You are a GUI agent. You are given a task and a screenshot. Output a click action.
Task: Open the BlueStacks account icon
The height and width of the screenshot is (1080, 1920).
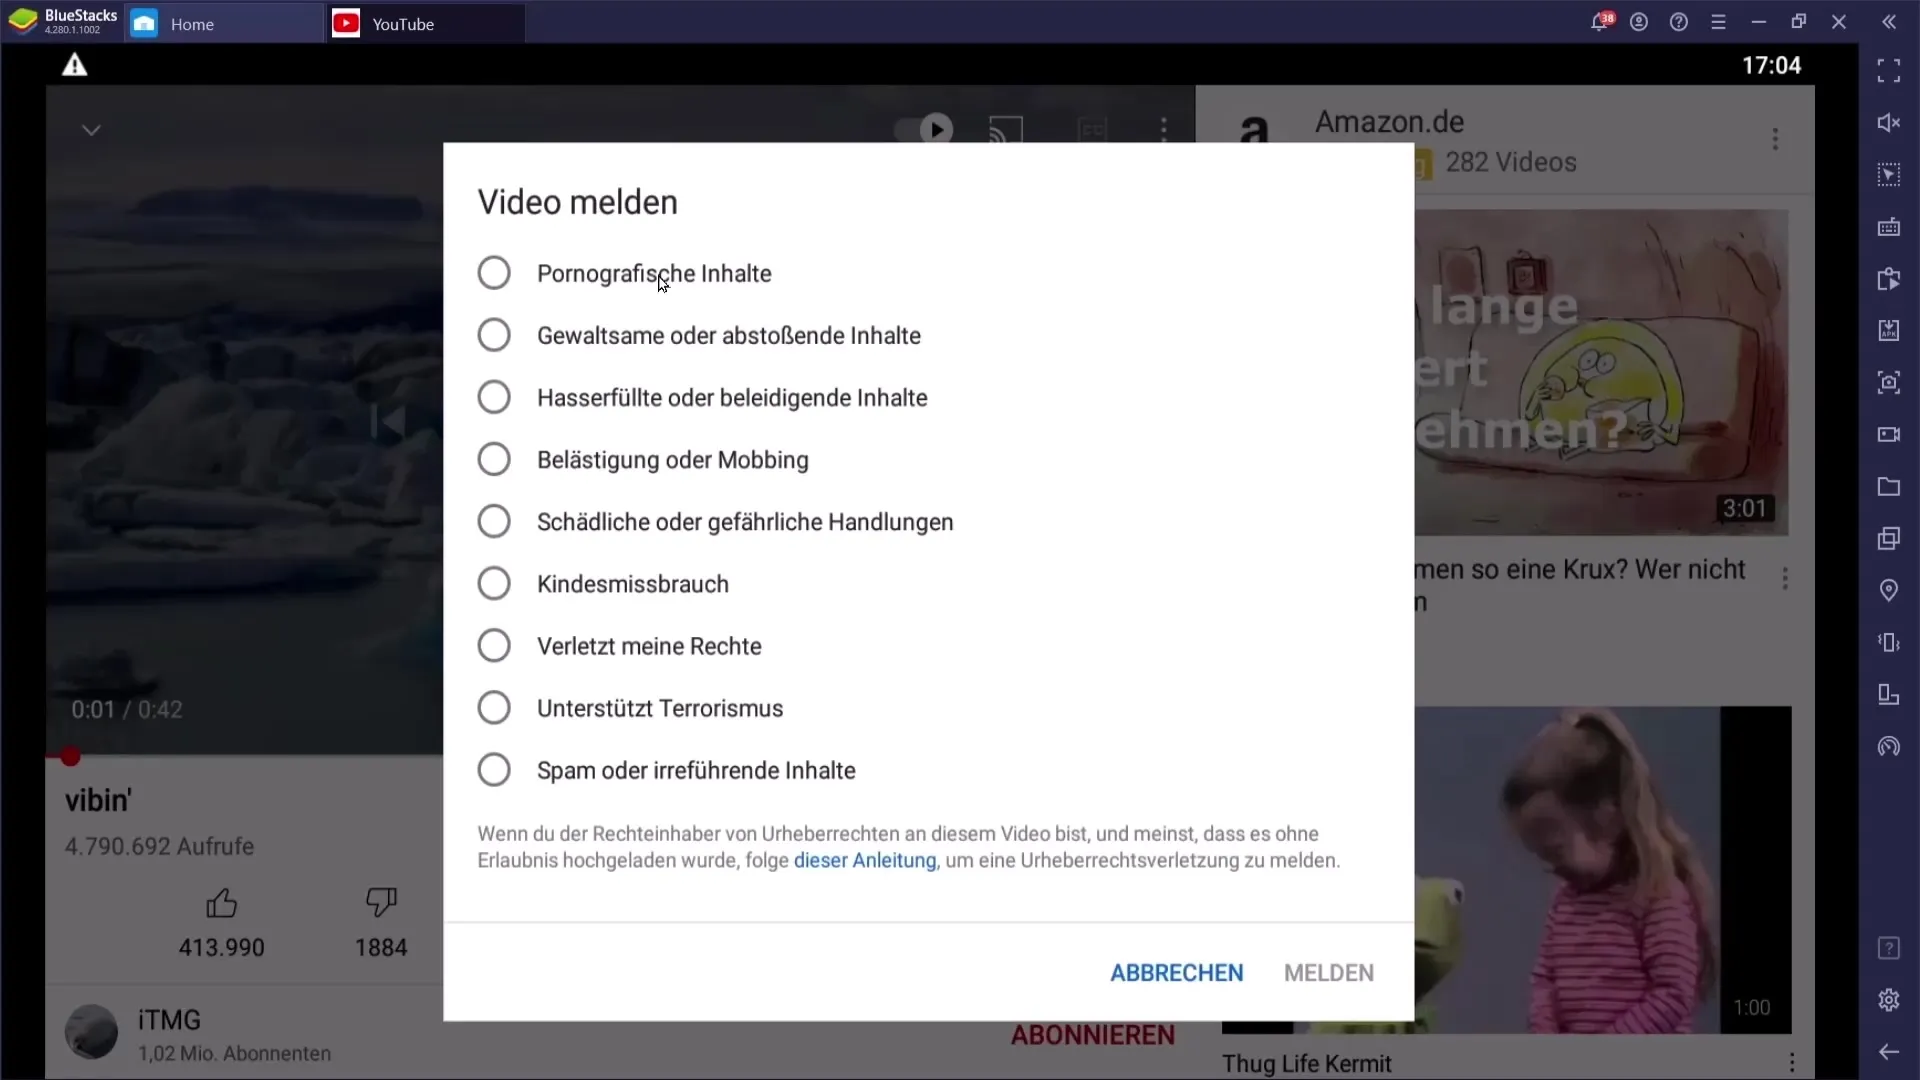1639,22
